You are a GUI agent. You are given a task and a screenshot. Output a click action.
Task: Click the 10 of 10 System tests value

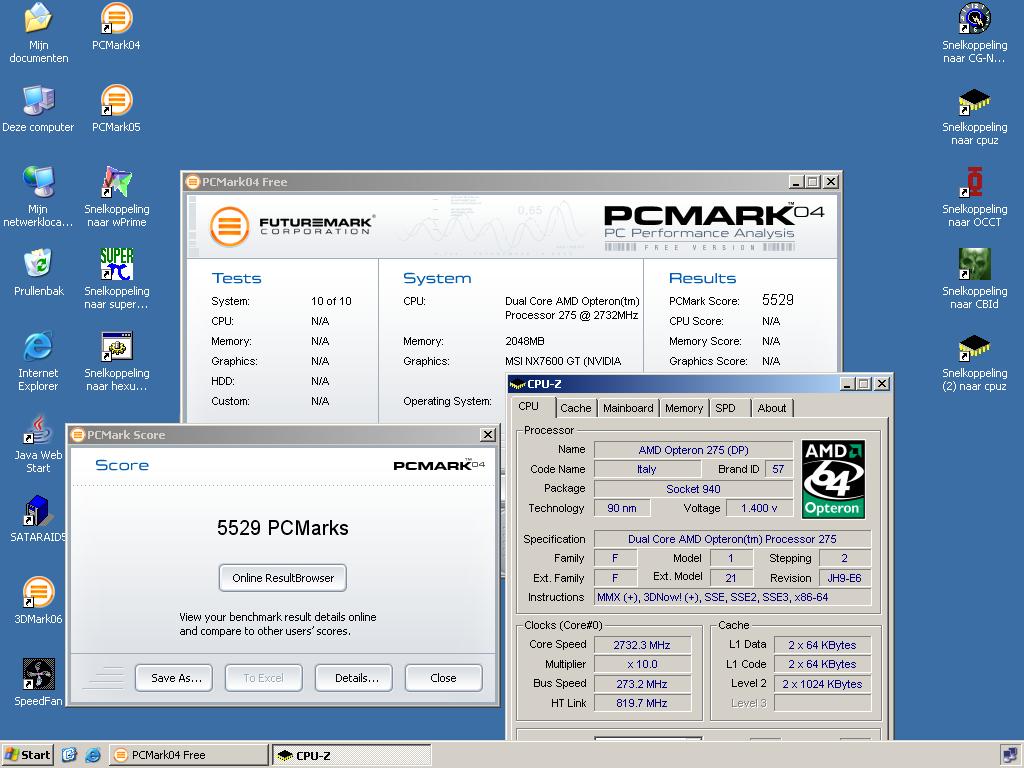[x=331, y=301]
